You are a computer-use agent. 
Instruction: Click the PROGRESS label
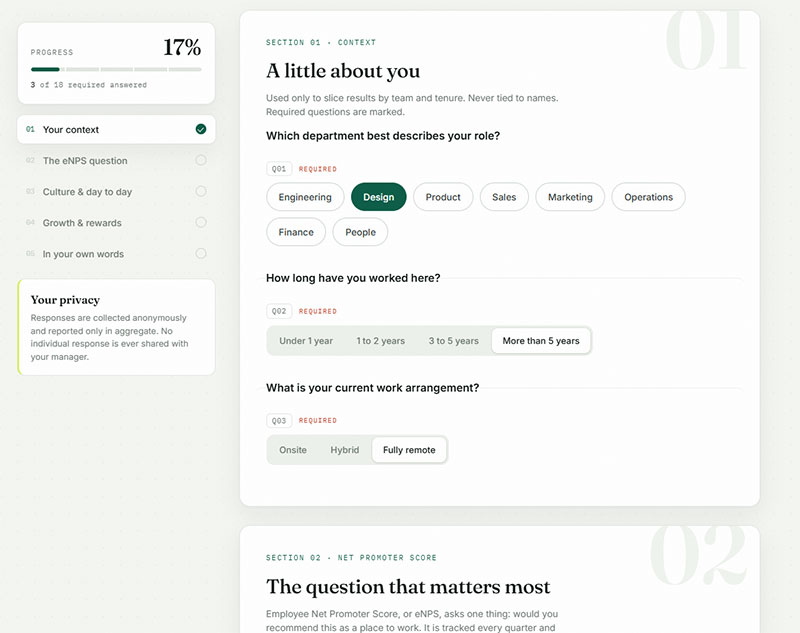pyautogui.click(x=52, y=52)
